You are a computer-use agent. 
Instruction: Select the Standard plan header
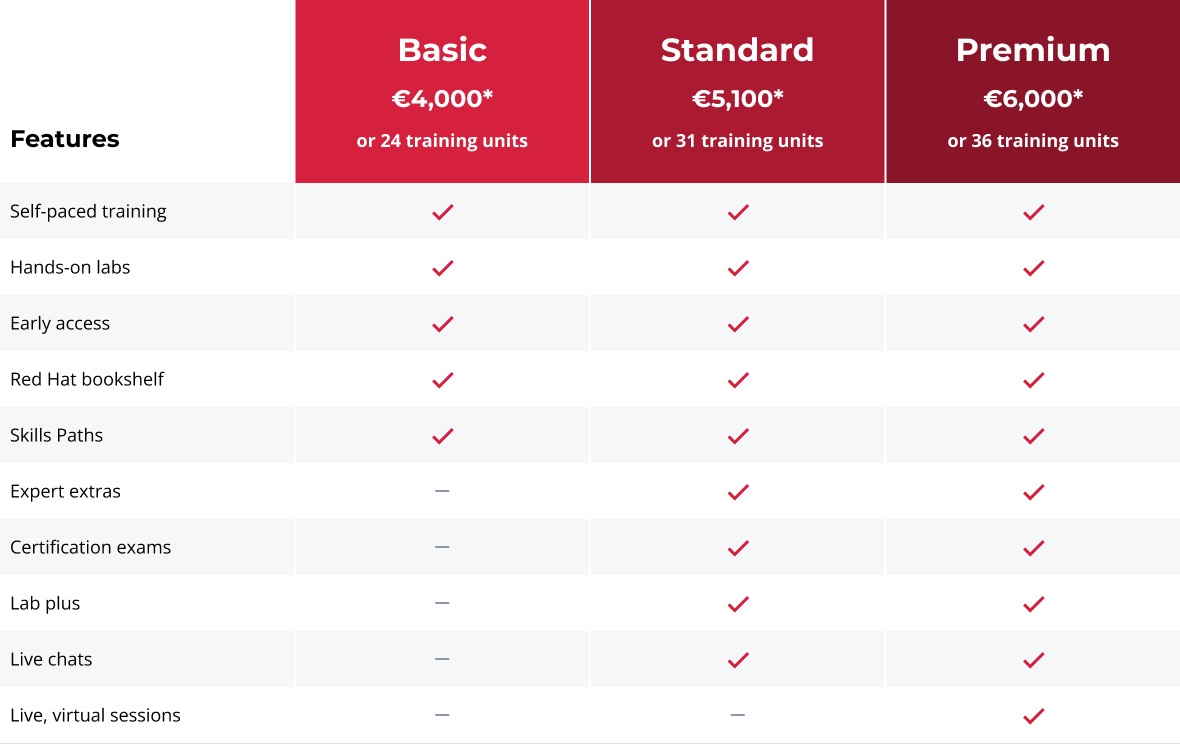[x=738, y=91]
